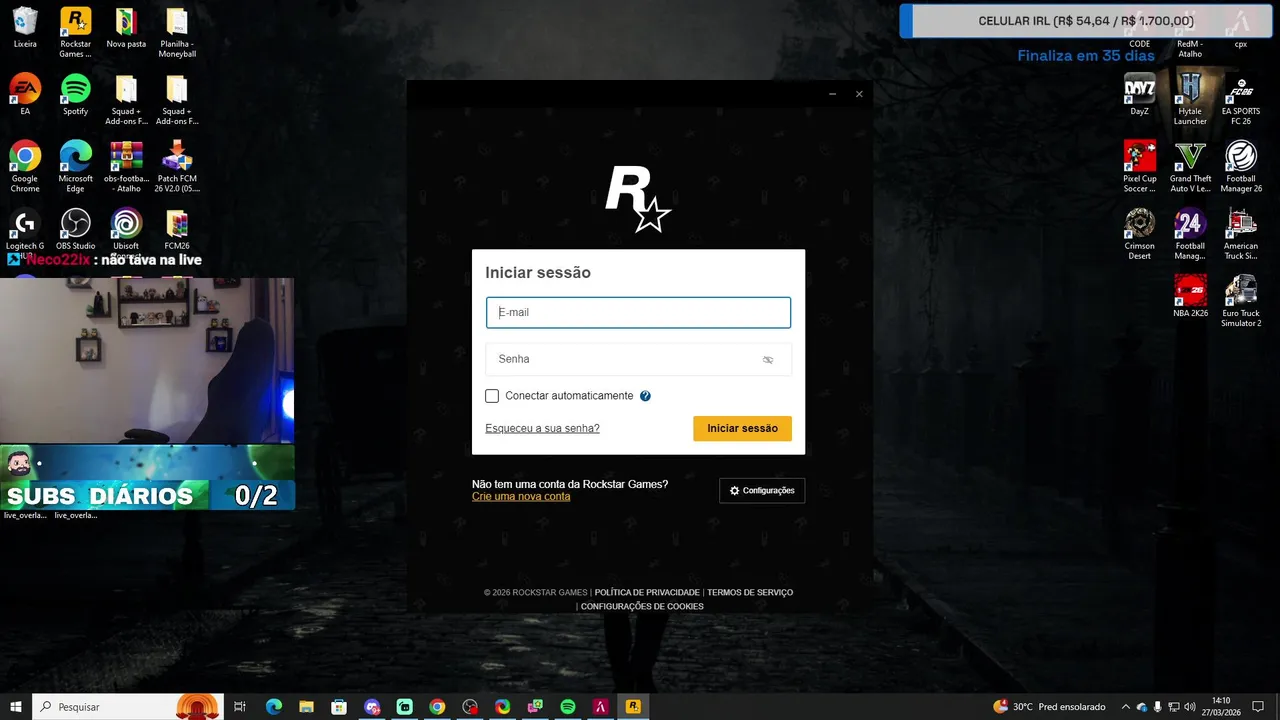Select the OBS Studio desktop icon
1280x720 pixels.
tap(76, 230)
